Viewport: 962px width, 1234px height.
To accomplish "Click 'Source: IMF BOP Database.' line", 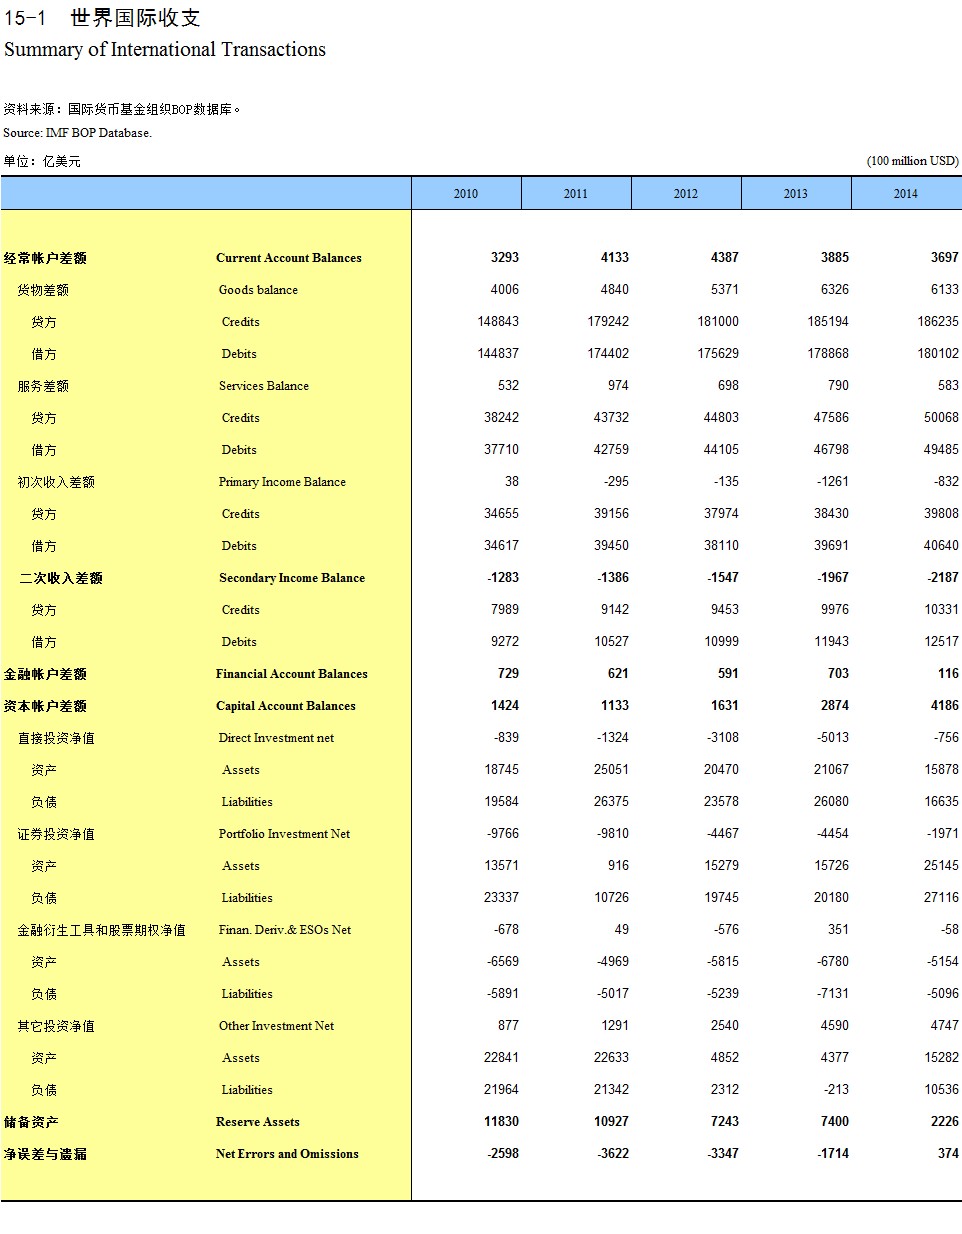I will click(77, 133).
